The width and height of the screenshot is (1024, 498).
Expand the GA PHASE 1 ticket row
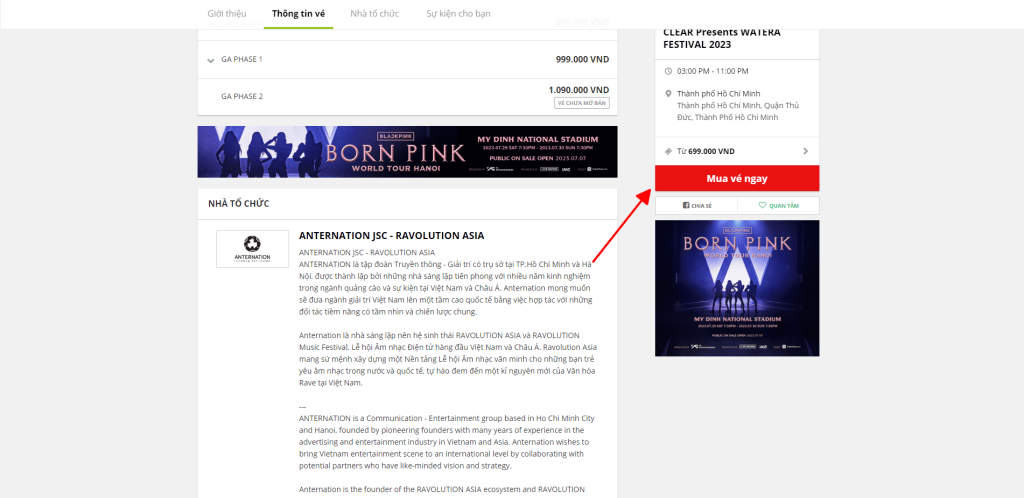(x=407, y=59)
